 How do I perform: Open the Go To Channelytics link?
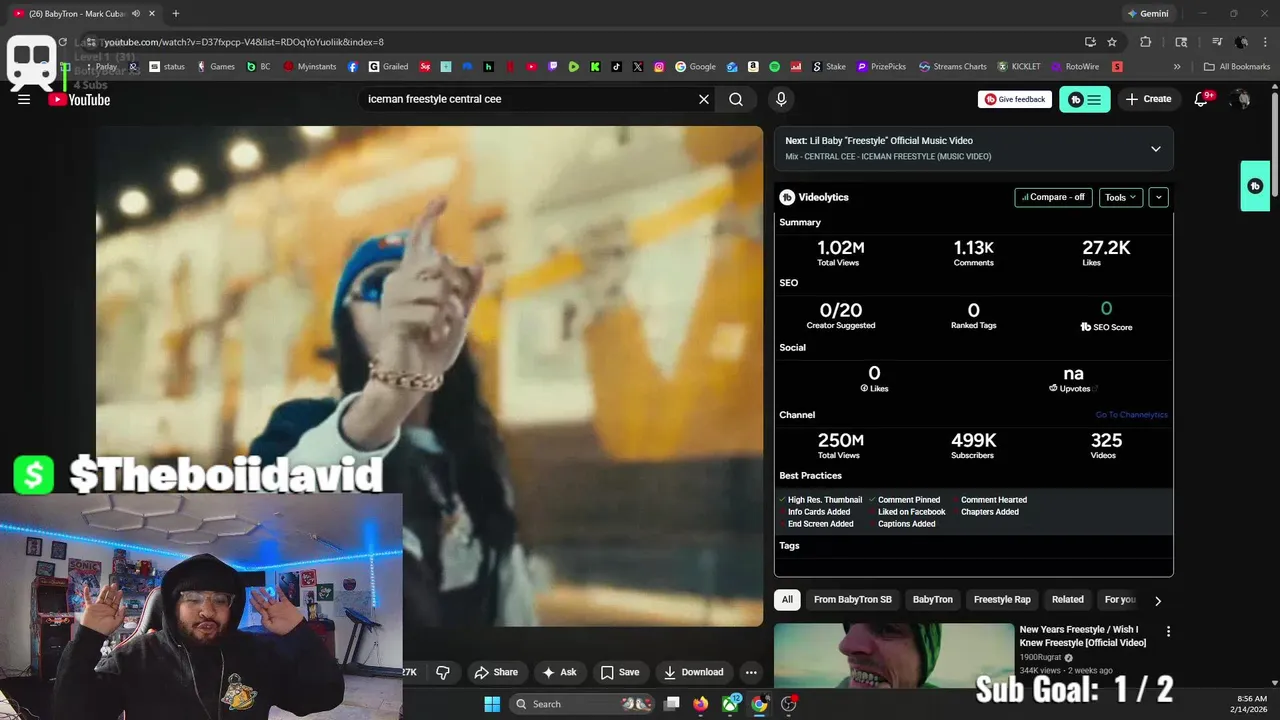1131,415
